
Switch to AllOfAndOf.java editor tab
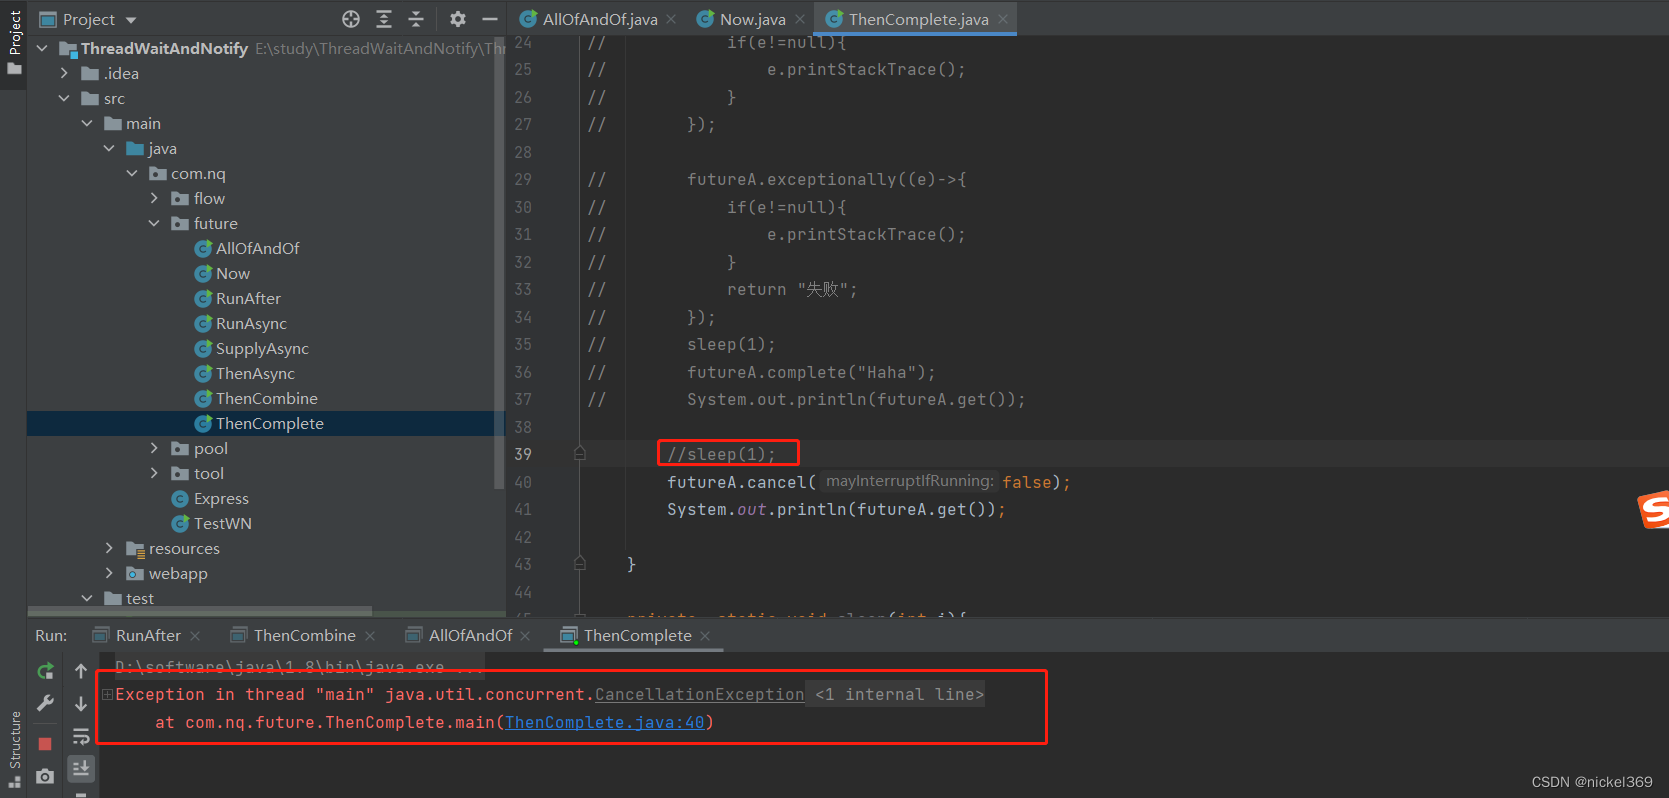click(x=600, y=19)
